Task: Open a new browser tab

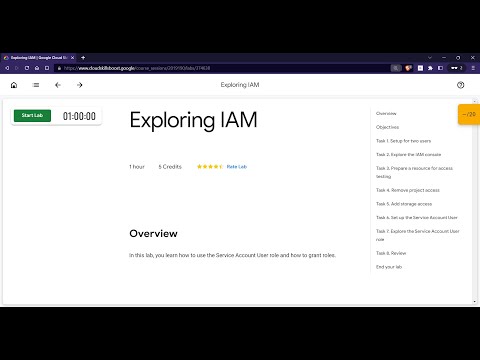Action: [83, 58]
